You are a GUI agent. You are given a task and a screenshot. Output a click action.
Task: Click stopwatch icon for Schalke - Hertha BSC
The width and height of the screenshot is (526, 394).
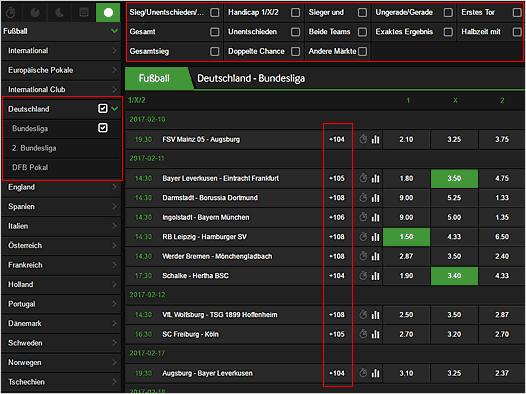363,275
